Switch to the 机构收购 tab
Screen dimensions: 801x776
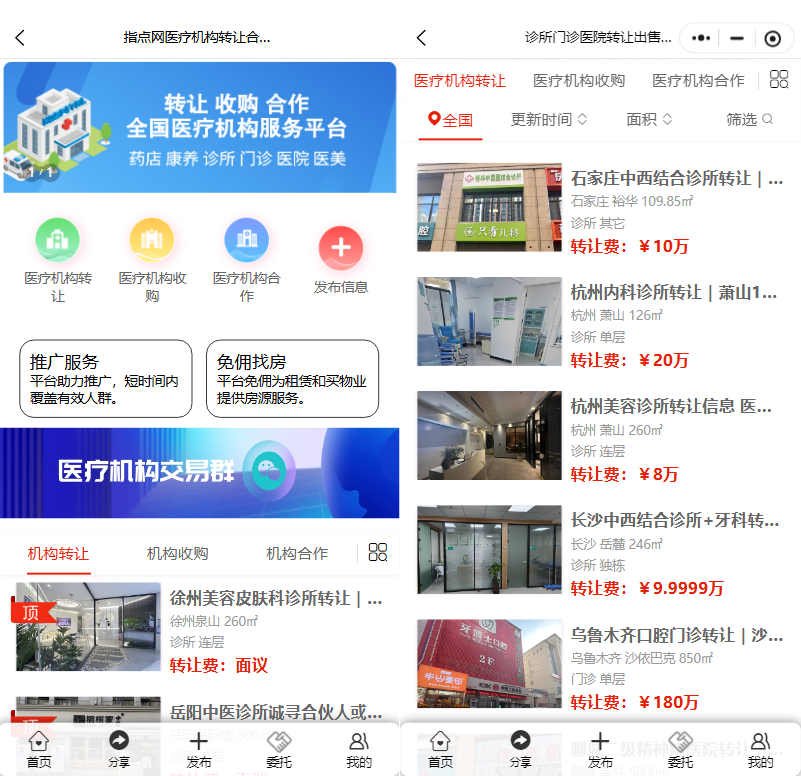pos(177,553)
